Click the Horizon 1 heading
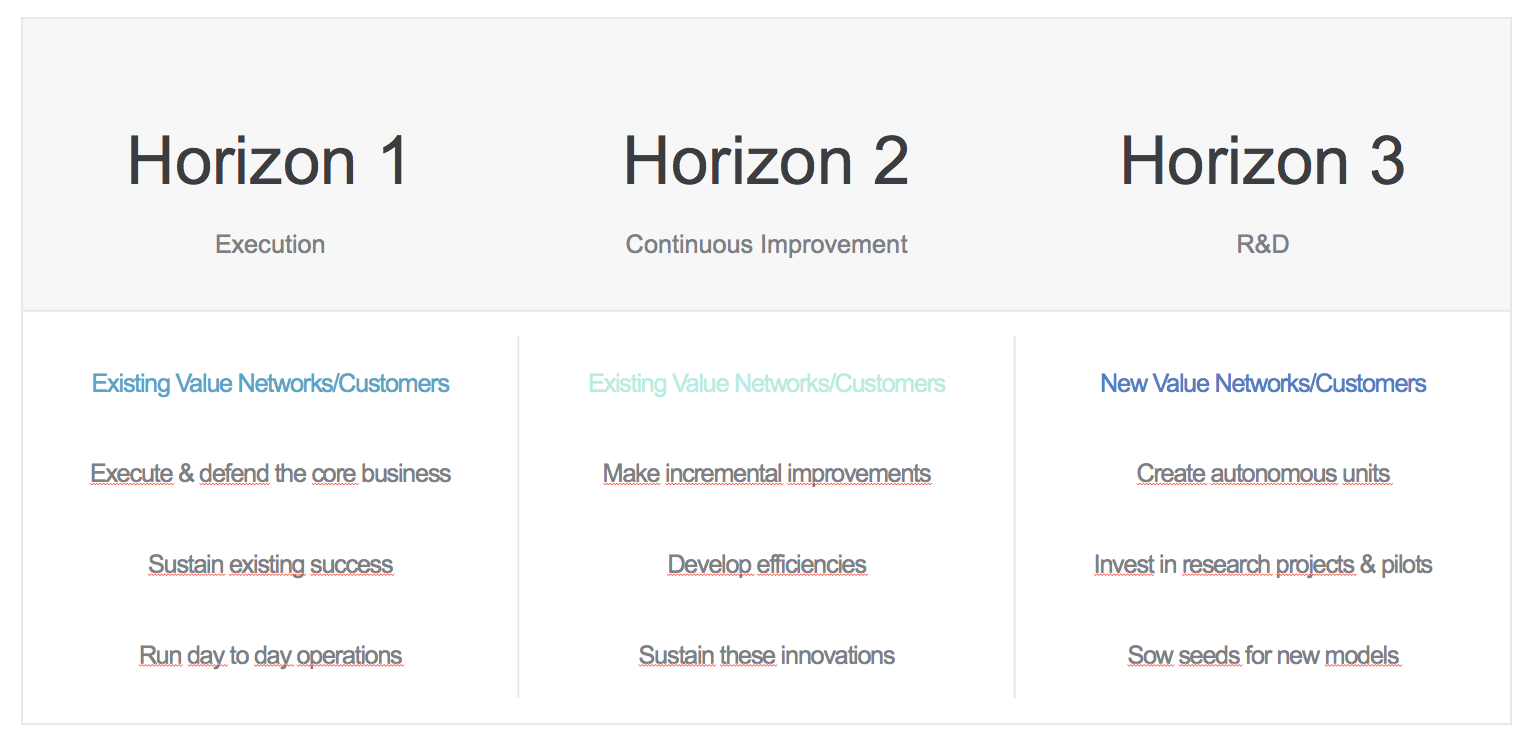This screenshot has width=1528, height=754. tap(269, 161)
